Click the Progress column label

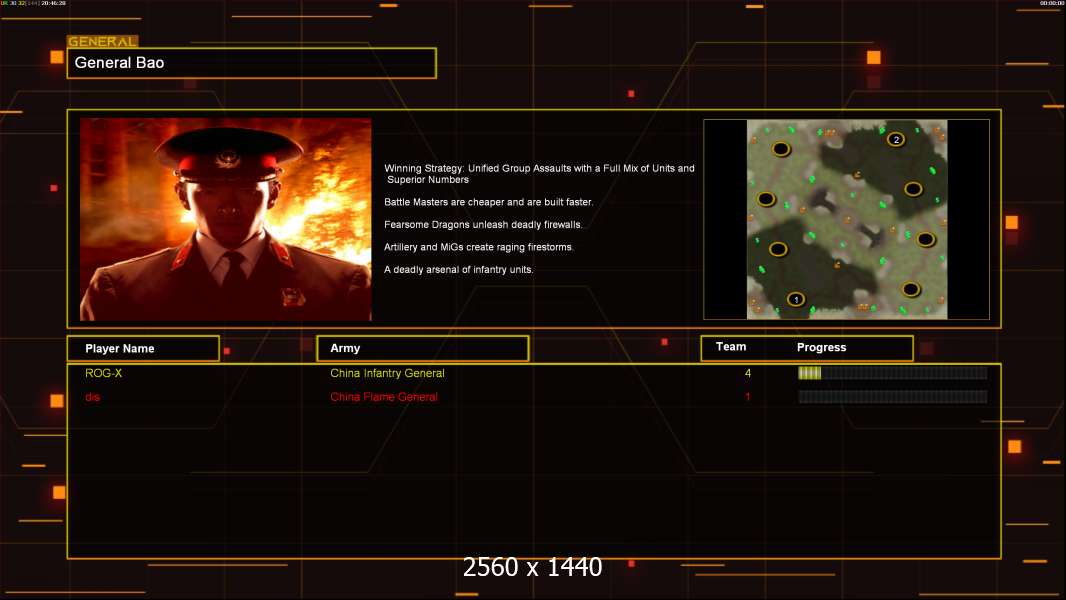tap(821, 347)
